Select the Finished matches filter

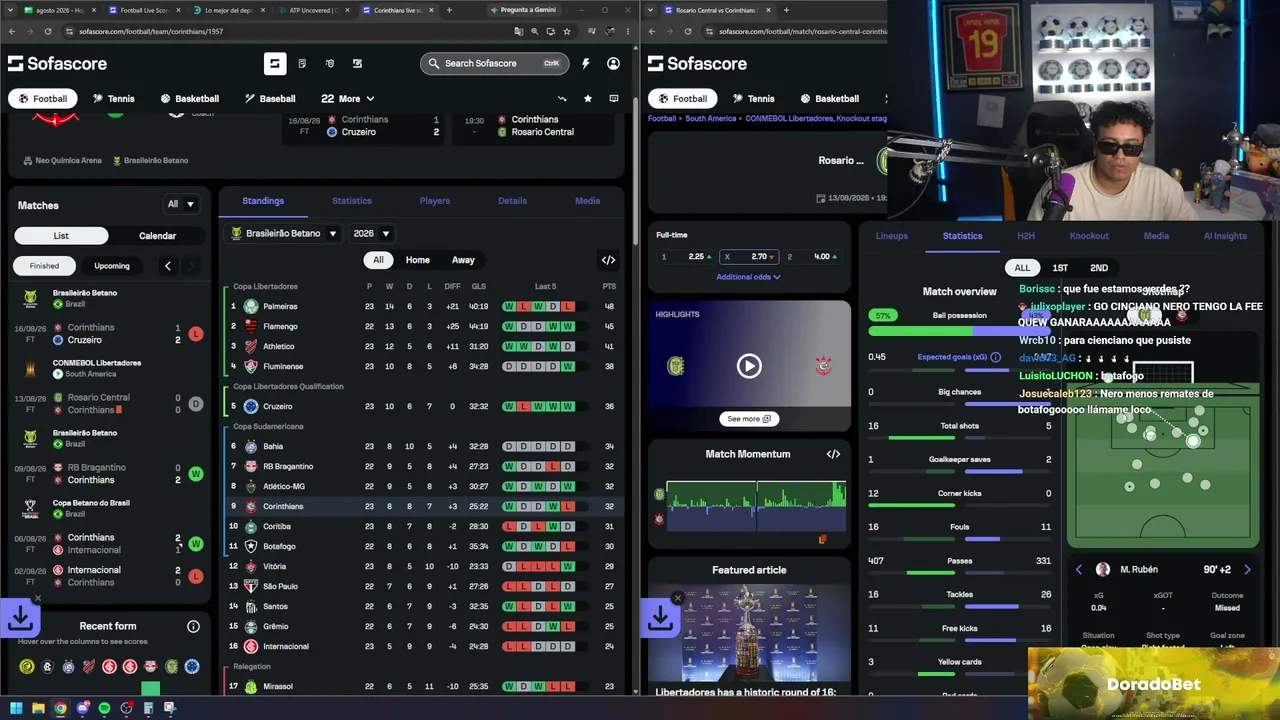click(44, 266)
